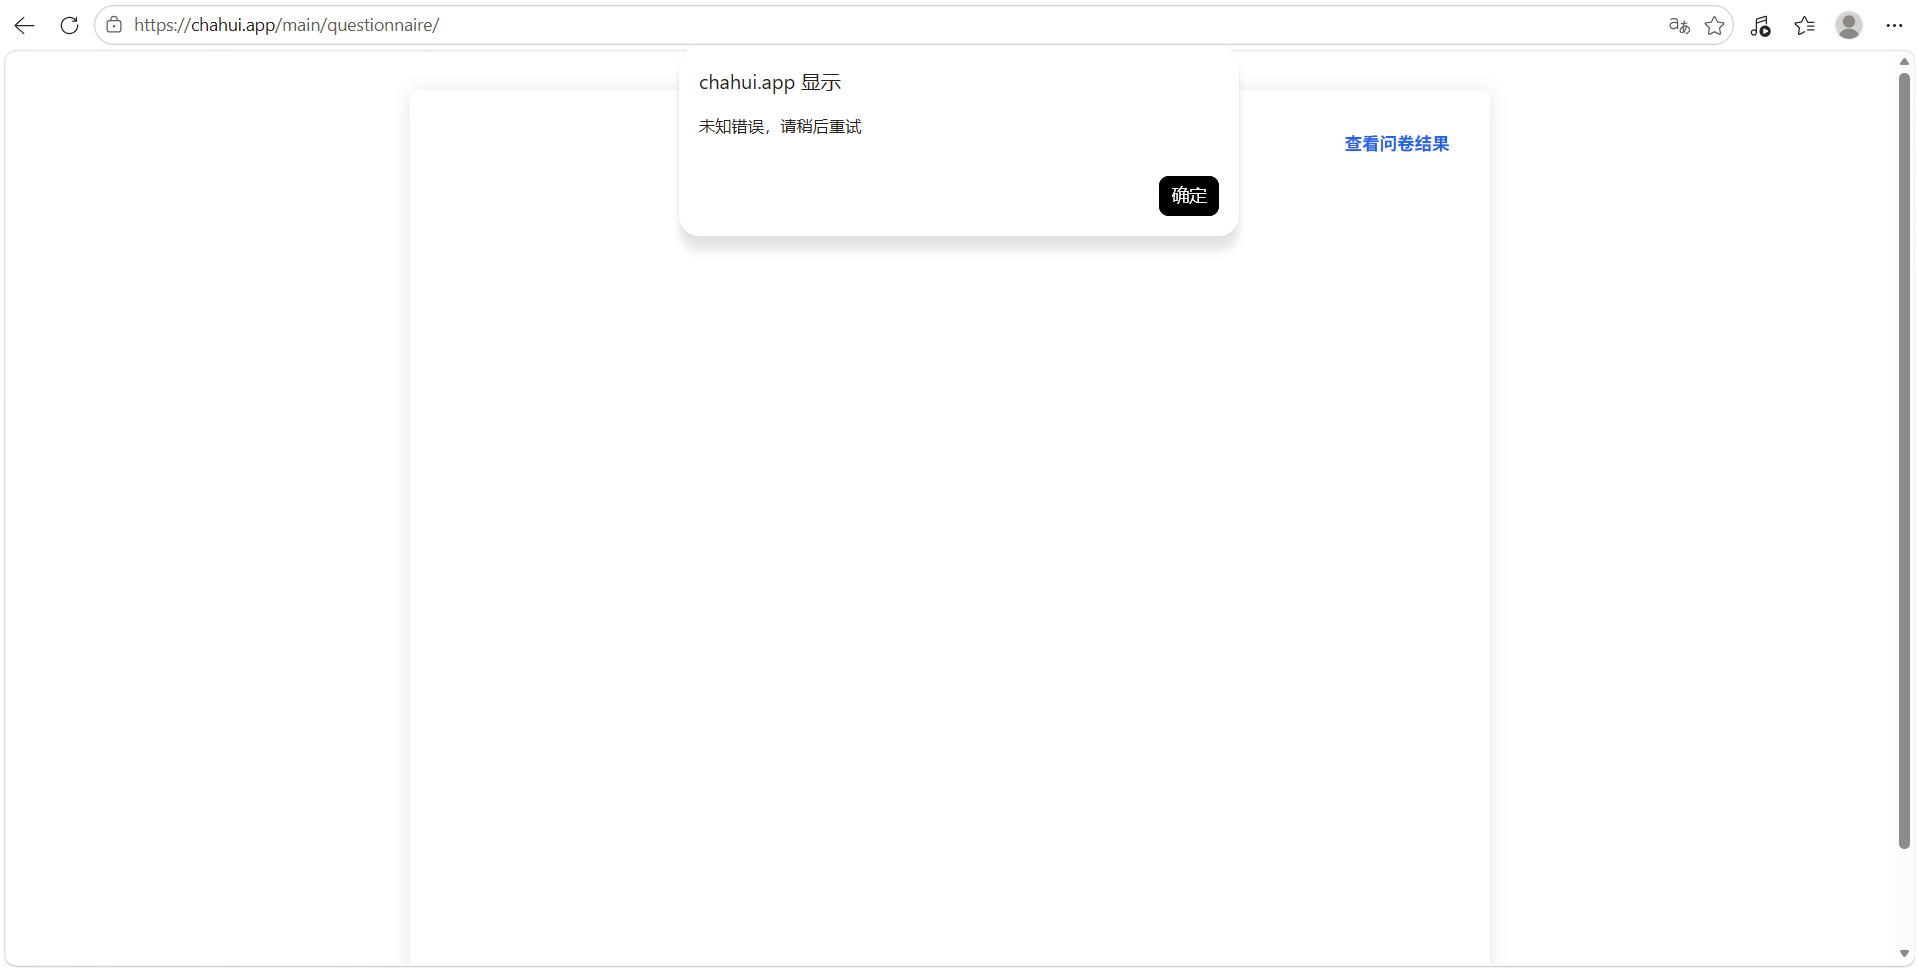This screenshot has width=1918, height=968.
Task: Open the translate page icon
Action: tap(1679, 25)
